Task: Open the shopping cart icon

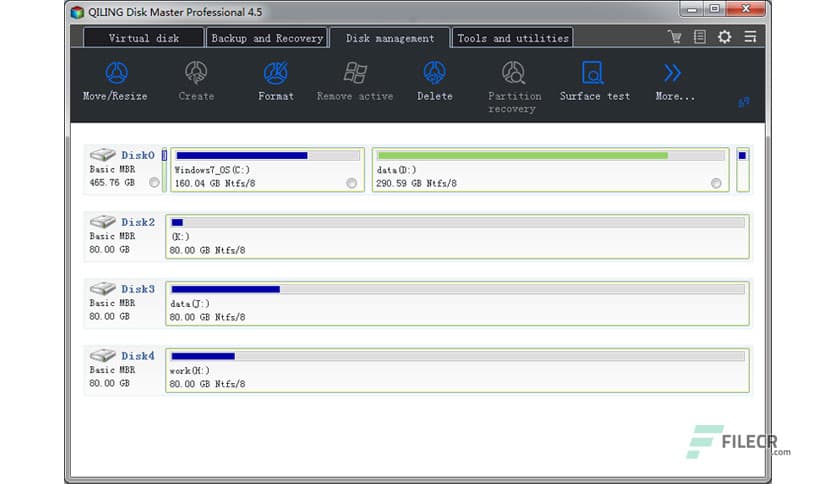Action: [x=674, y=37]
